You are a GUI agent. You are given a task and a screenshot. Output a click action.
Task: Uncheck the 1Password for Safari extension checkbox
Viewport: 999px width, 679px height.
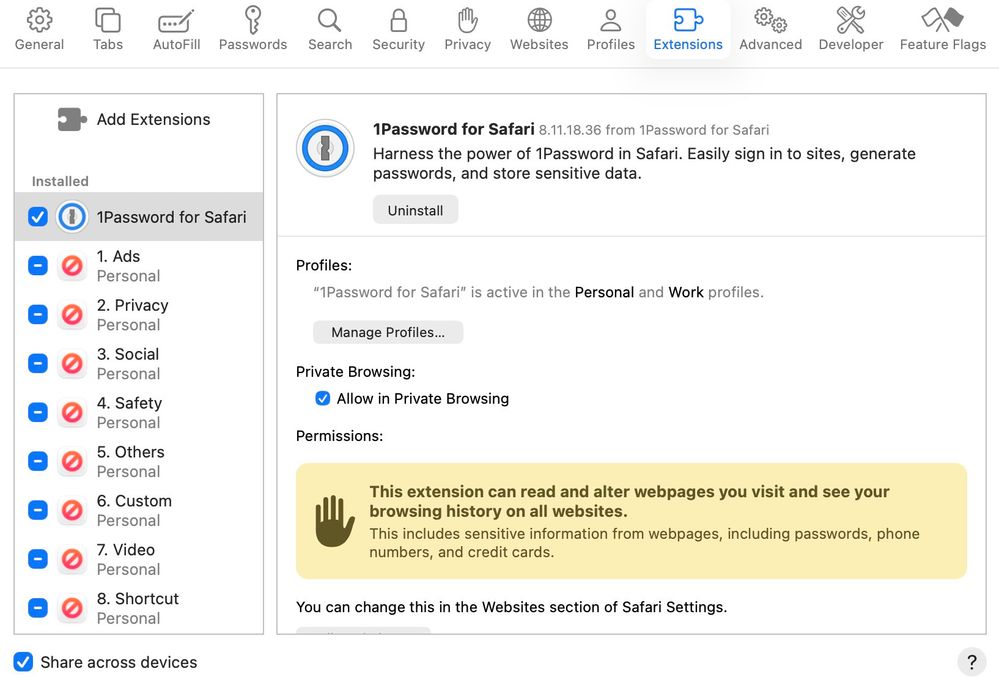pyautogui.click(x=38, y=217)
